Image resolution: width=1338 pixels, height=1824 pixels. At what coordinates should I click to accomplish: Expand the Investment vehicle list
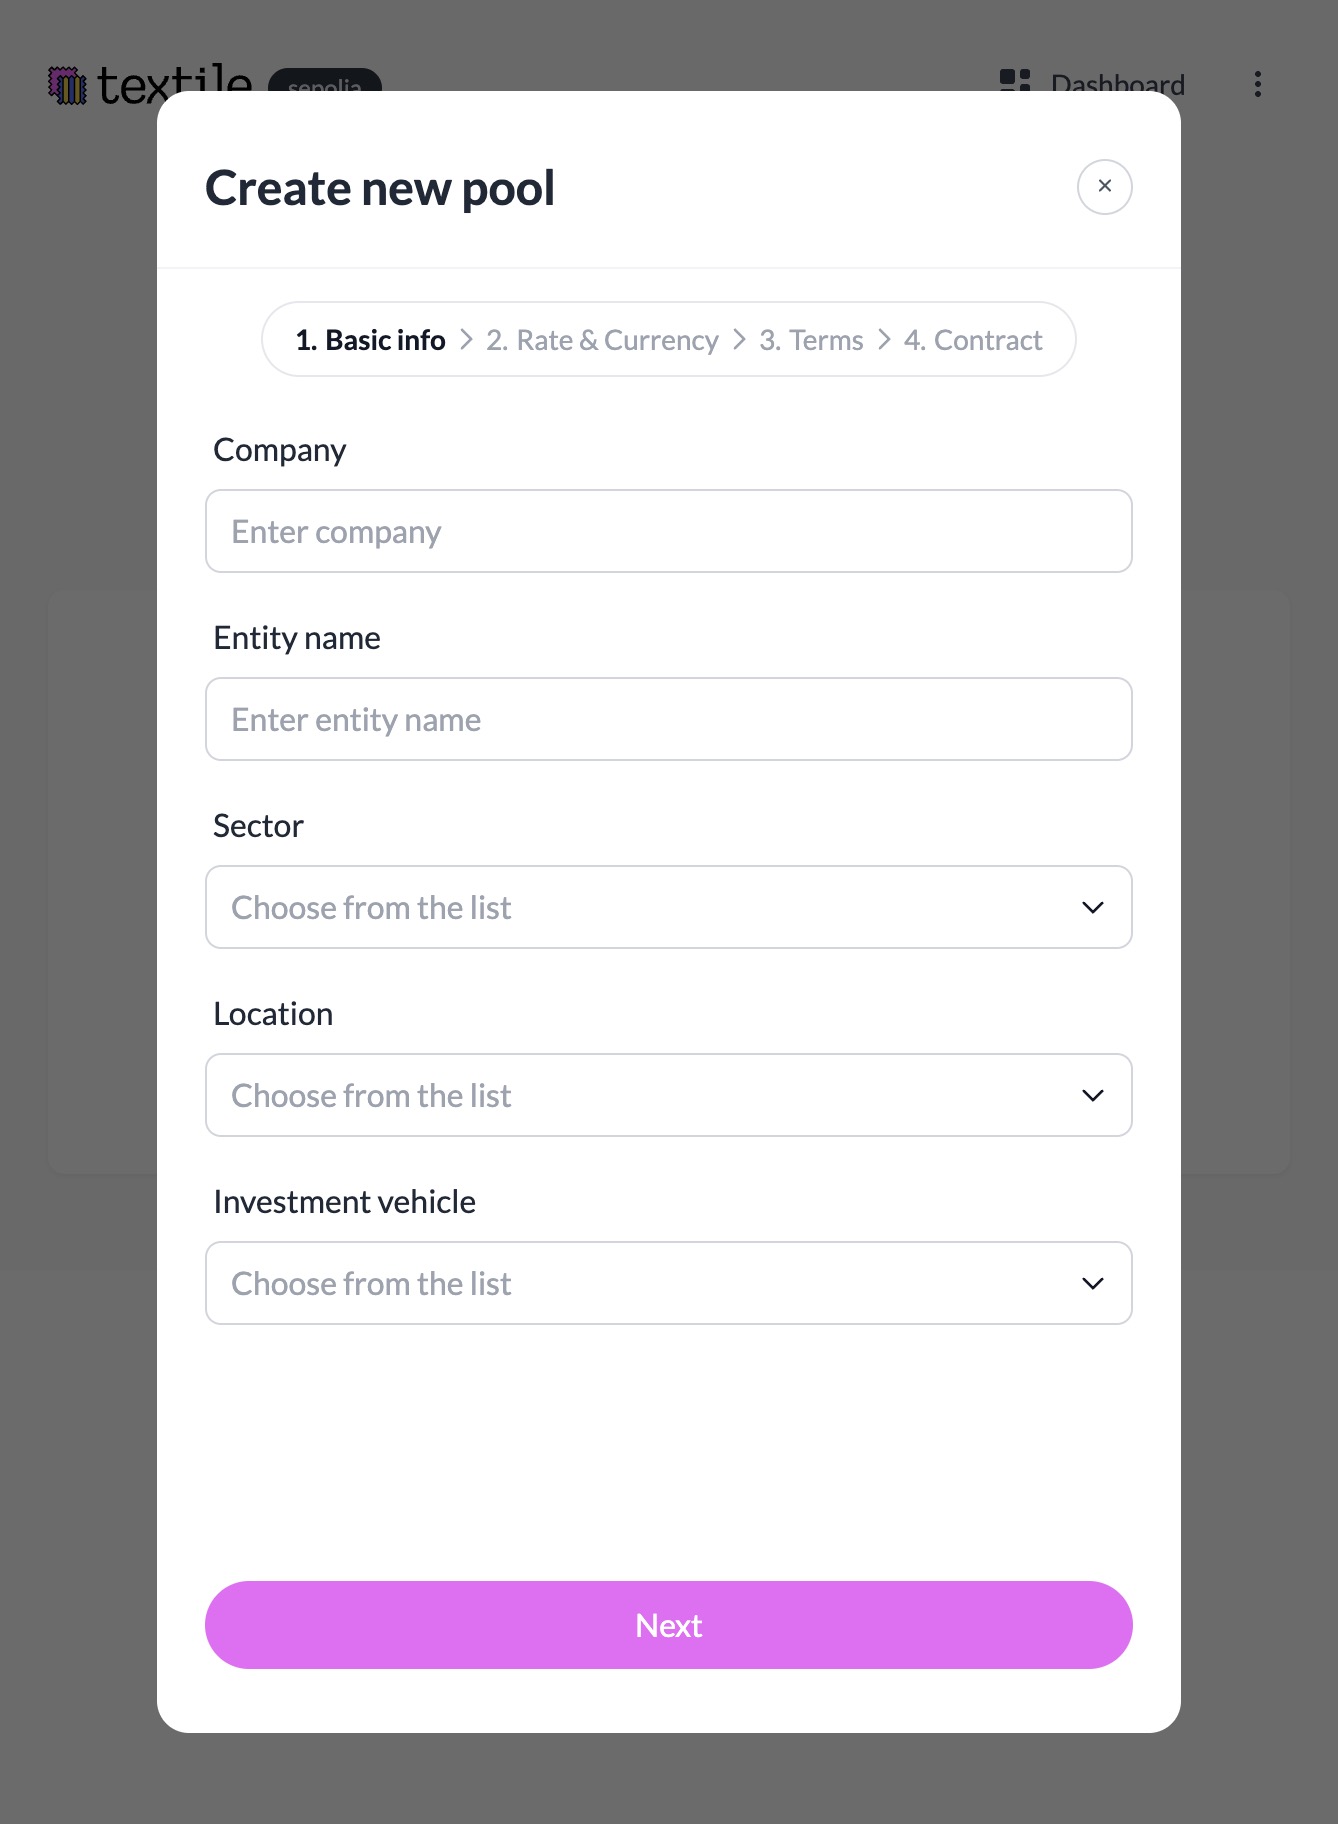click(x=668, y=1283)
